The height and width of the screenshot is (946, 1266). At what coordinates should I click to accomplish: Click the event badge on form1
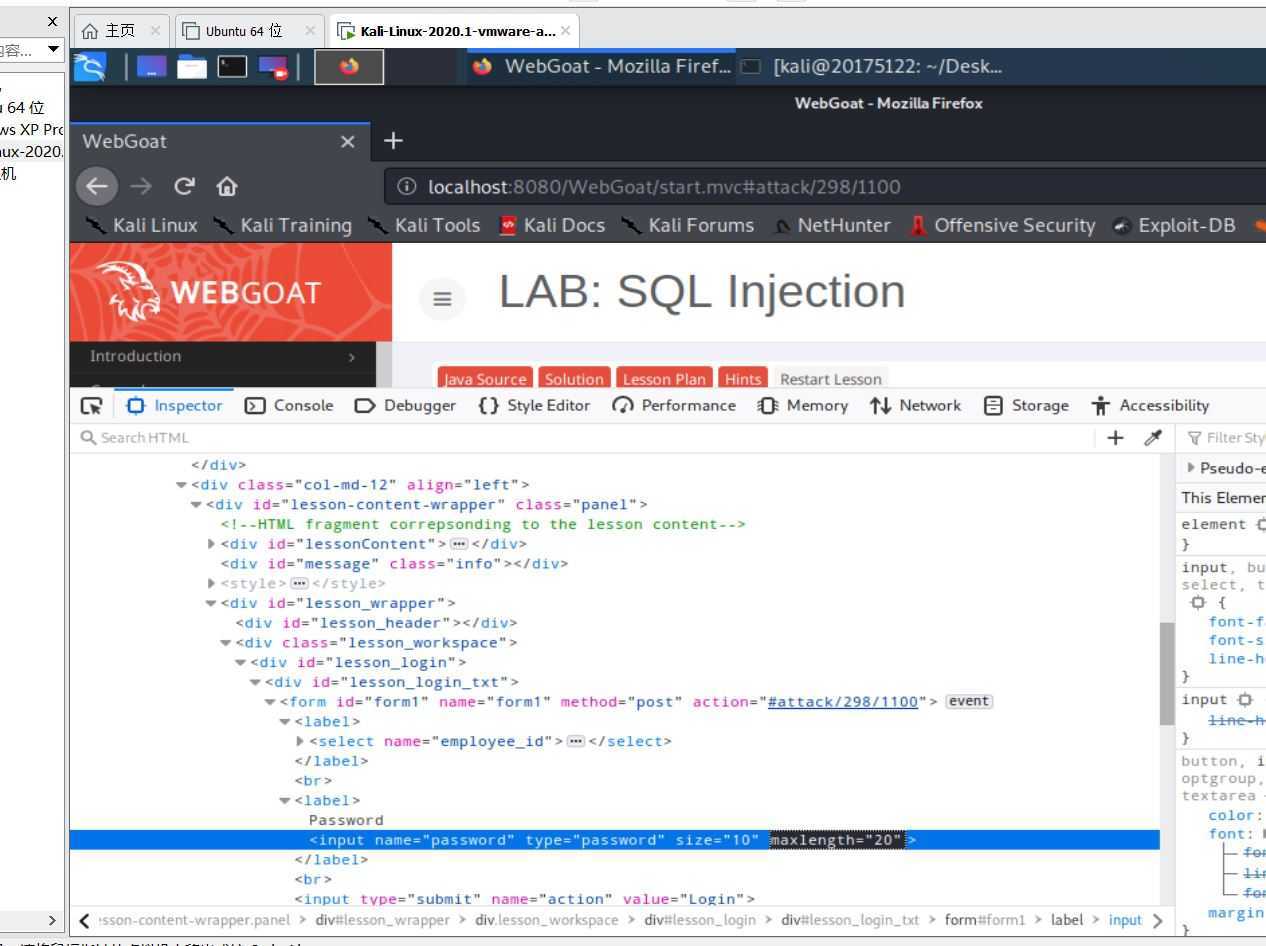coord(969,701)
